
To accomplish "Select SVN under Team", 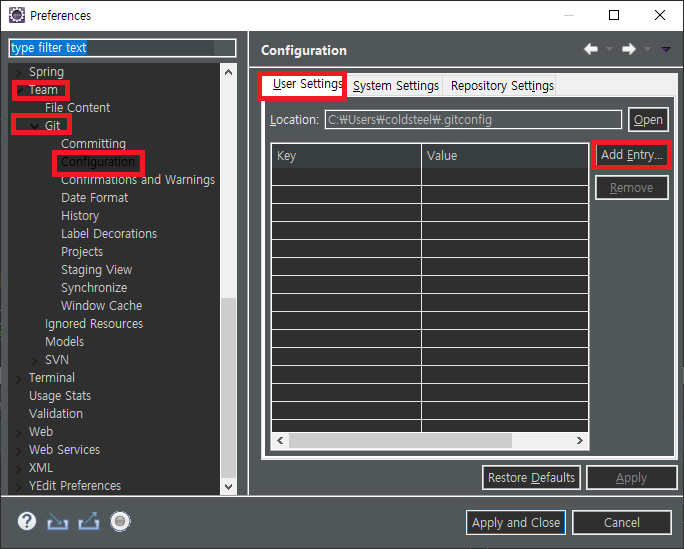I will click(x=57, y=360).
